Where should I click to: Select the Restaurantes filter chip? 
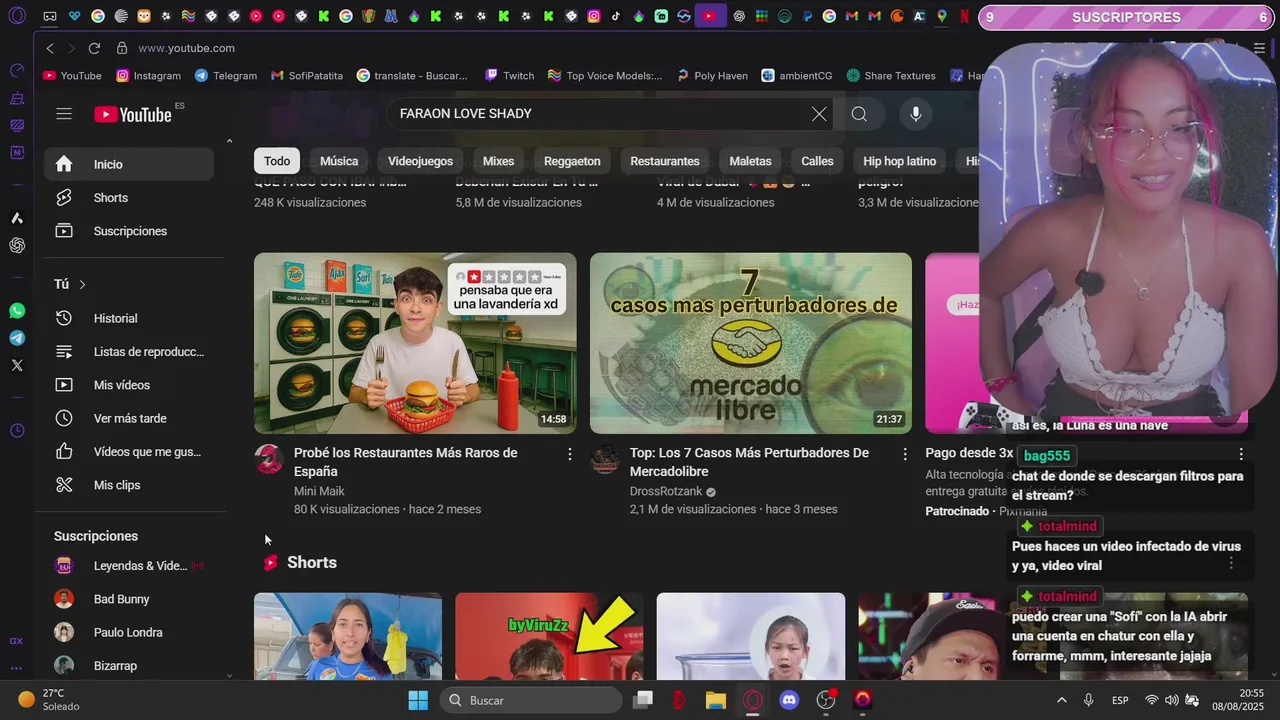click(x=665, y=161)
